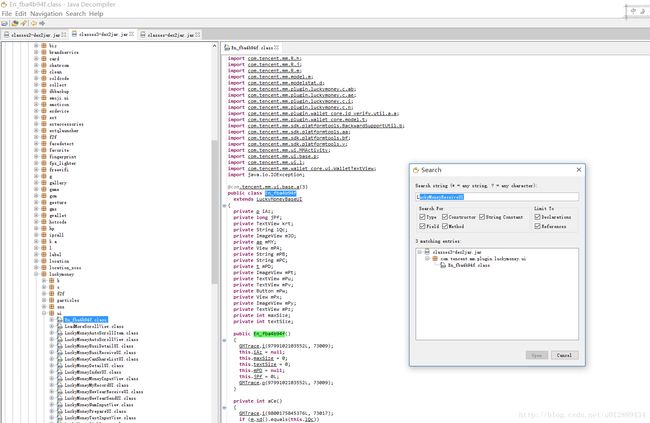Click the package tree vertical scrollbar

coord(214,212)
